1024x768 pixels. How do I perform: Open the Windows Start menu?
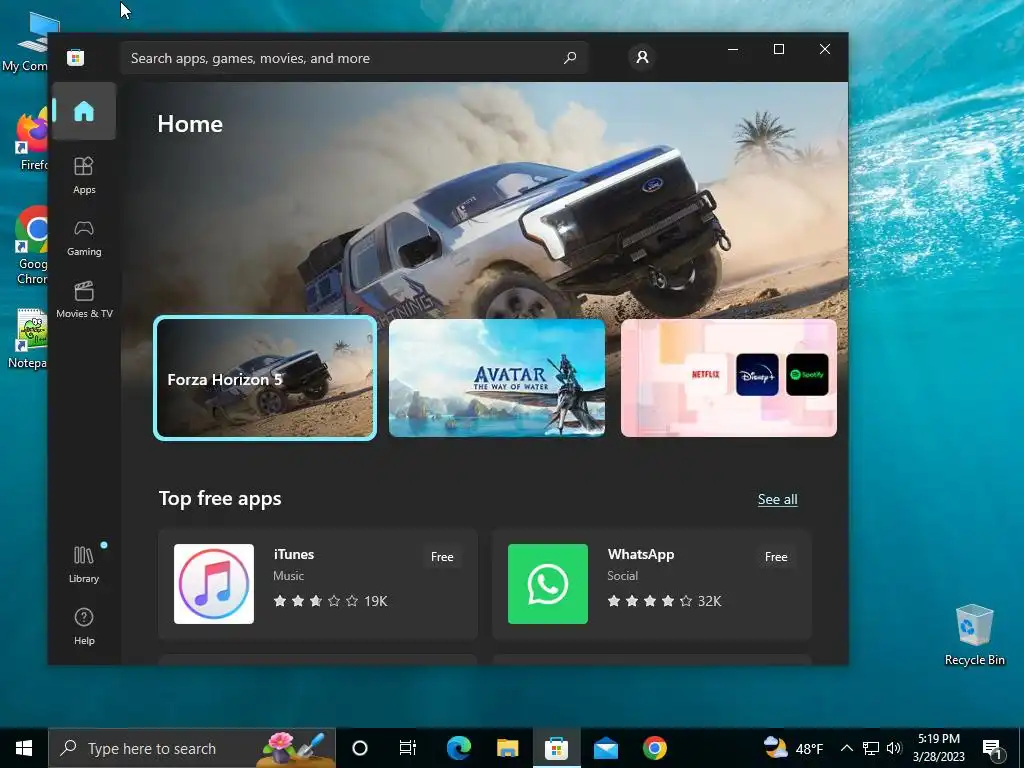tap(24, 748)
